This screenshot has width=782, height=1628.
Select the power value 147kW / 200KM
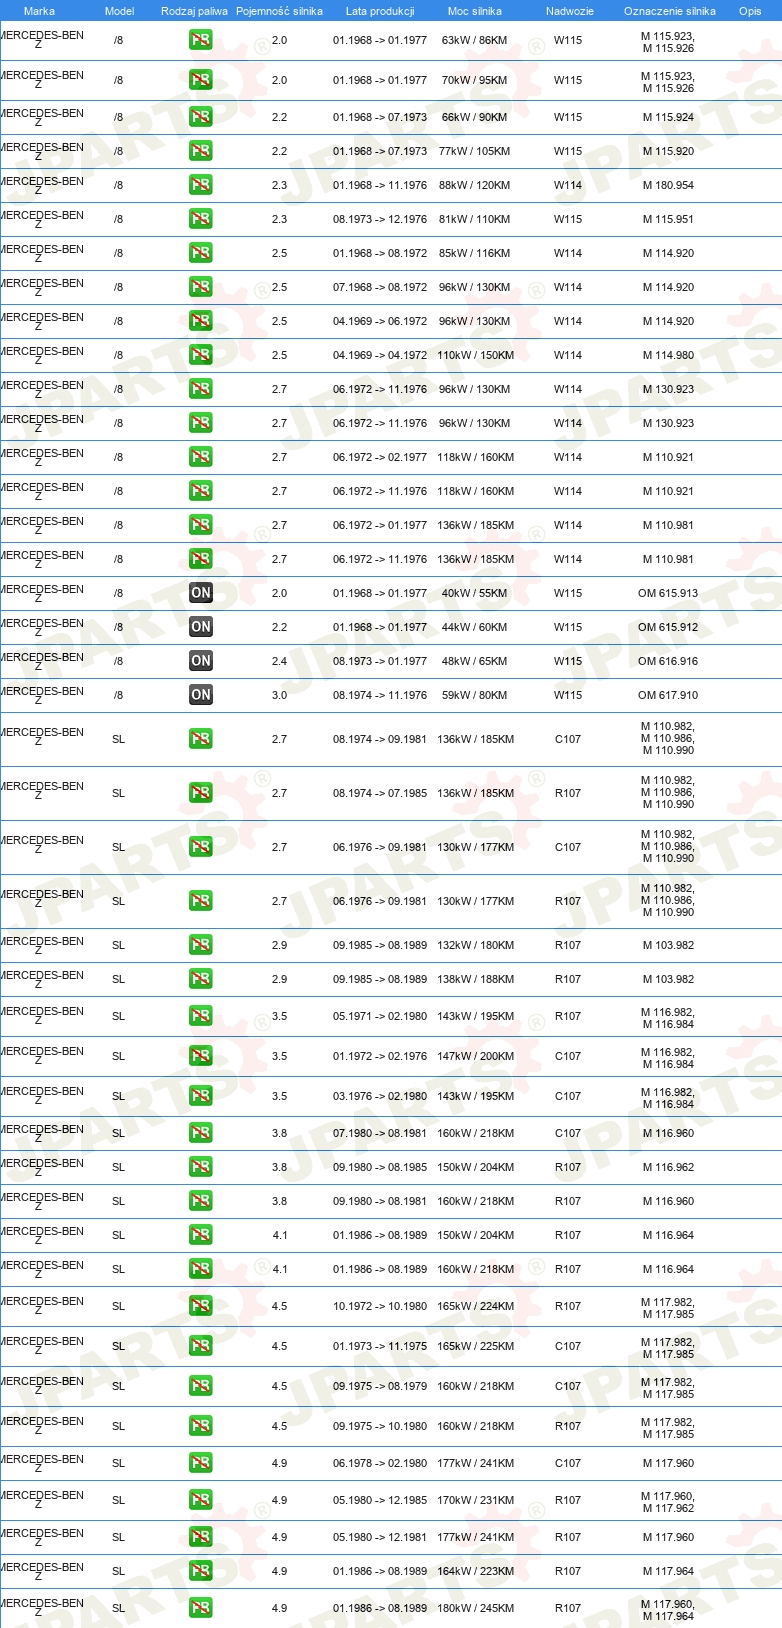click(x=475, y=1057)
